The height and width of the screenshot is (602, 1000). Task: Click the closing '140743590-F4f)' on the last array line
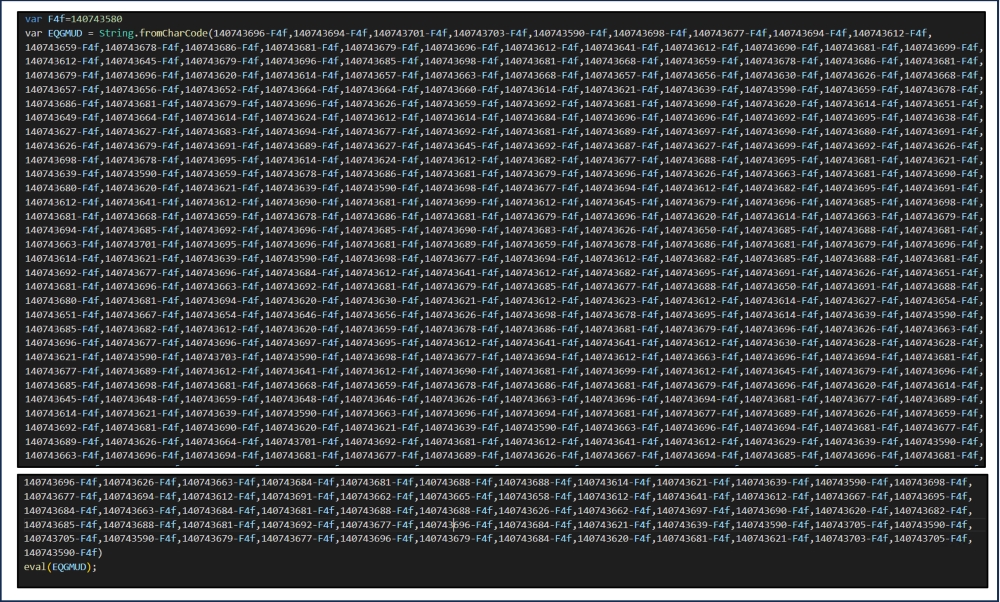point(63,553)
